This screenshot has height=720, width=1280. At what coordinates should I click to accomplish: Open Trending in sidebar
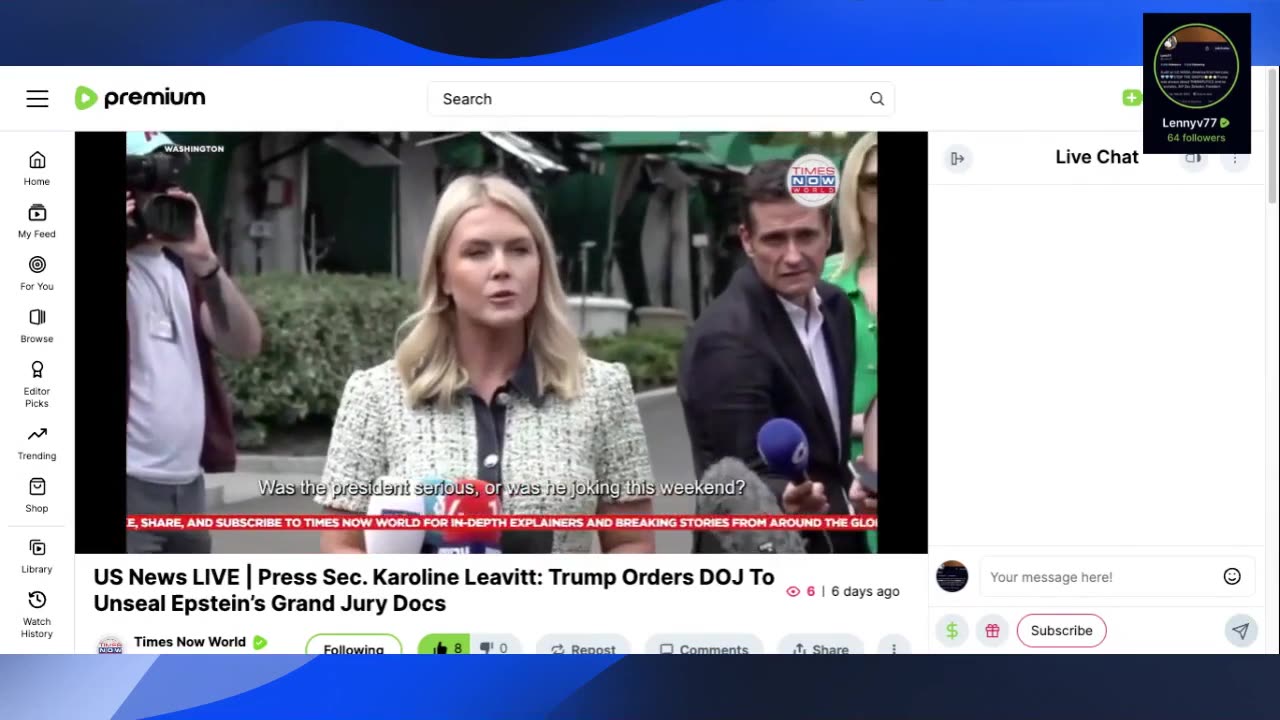(x=37, y=442)
